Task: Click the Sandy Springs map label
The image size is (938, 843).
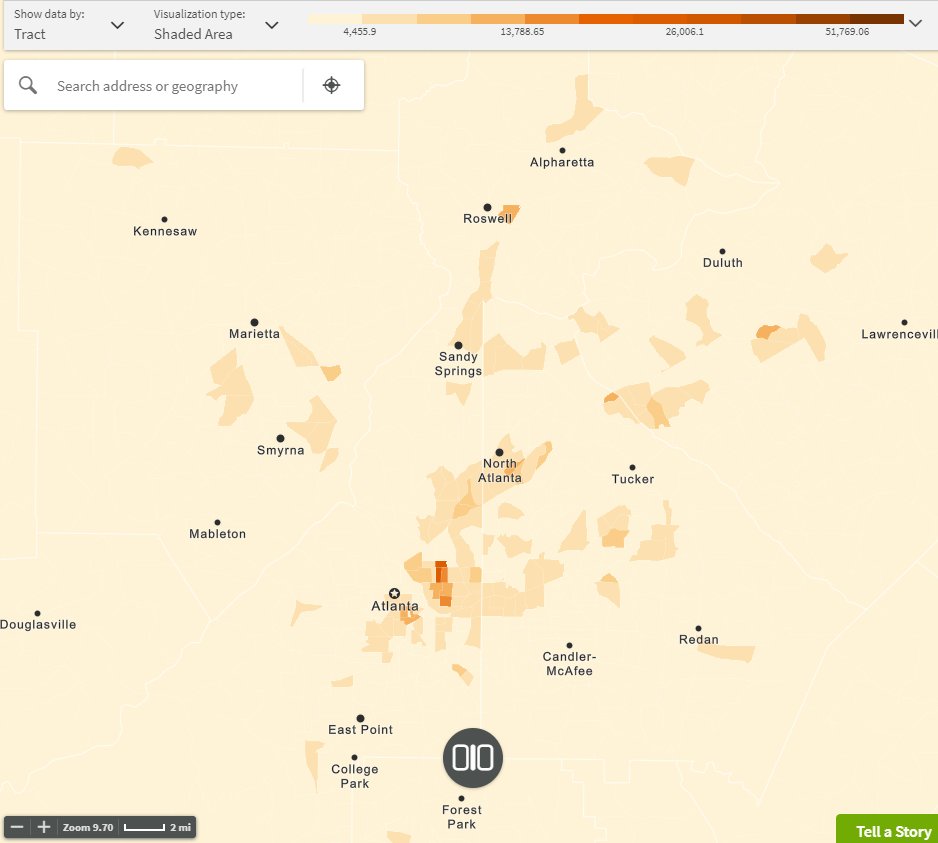Action: (x=458, y=364)
